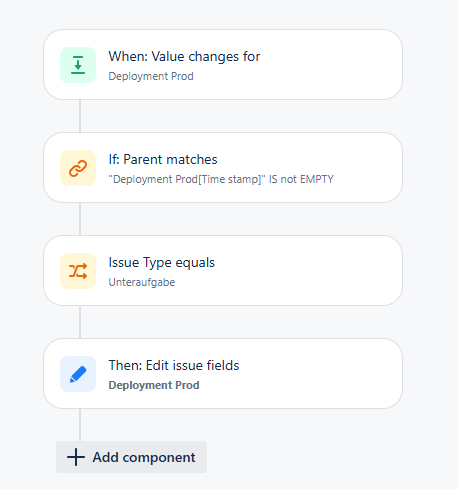Click the 'If: Parent matches' heading
The width and height of the screenshot is (458, 489).
[163, 159]
